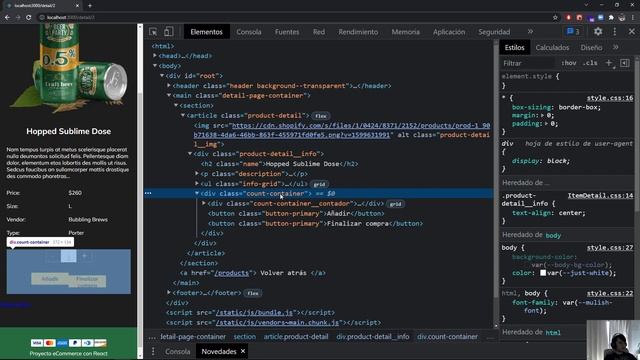
Task: Select the Añadir button DOM row
Action: (x=296, y=213)
